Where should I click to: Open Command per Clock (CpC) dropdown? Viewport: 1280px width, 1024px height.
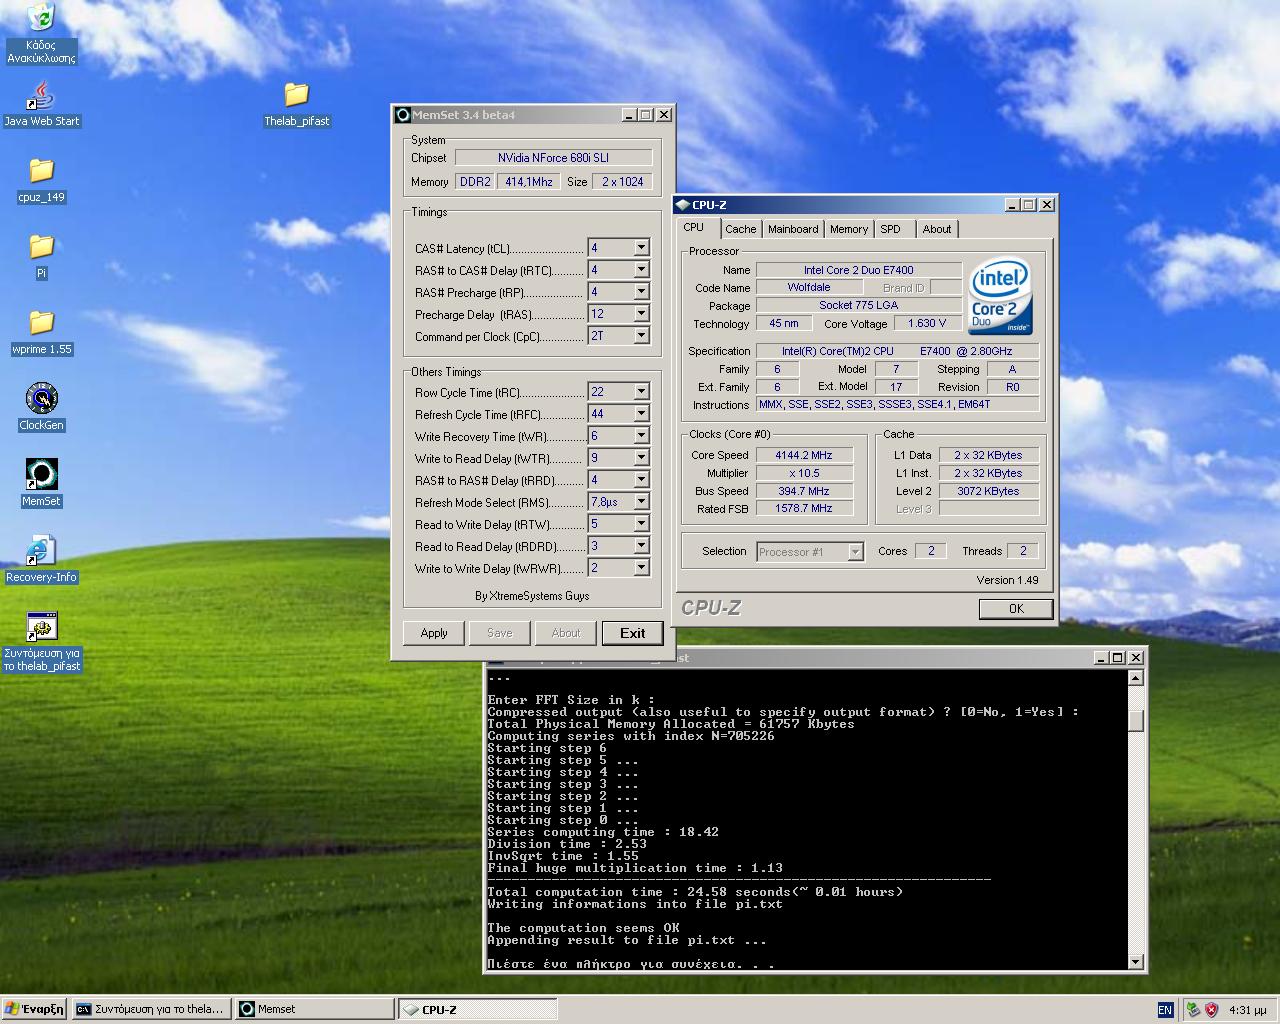[x=641, y=336]
